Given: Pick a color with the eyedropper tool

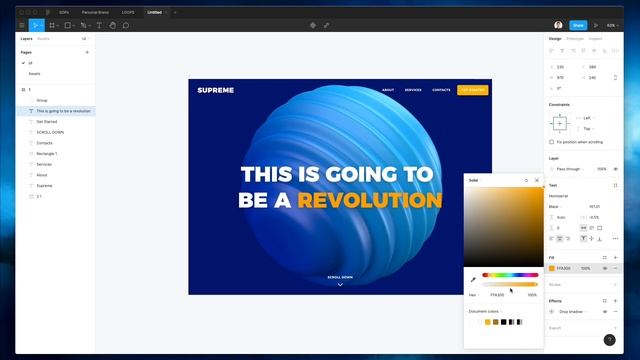Looking at the screenshot, I should coord(473,280).
